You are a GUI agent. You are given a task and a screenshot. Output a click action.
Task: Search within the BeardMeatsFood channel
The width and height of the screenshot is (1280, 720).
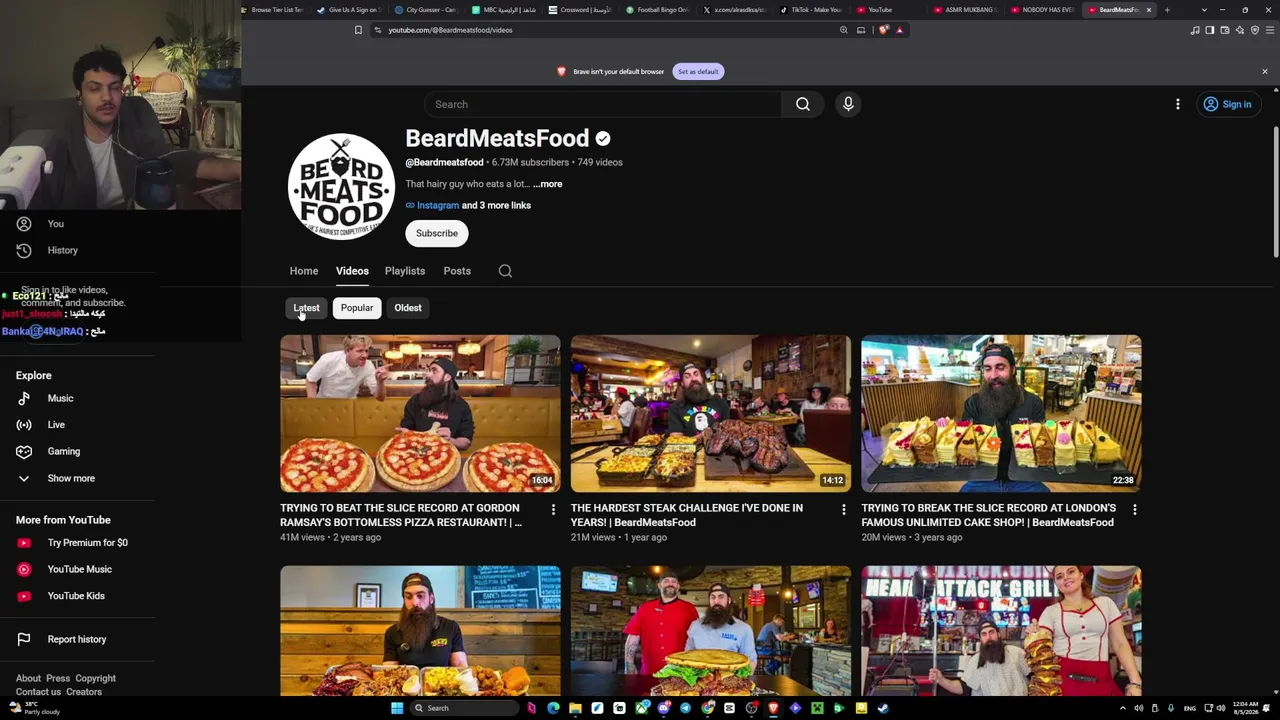505,271
